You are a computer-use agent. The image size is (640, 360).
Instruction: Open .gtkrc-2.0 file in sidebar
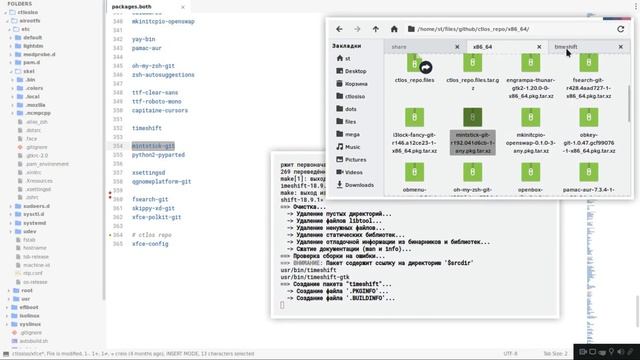tap(37, 156)
